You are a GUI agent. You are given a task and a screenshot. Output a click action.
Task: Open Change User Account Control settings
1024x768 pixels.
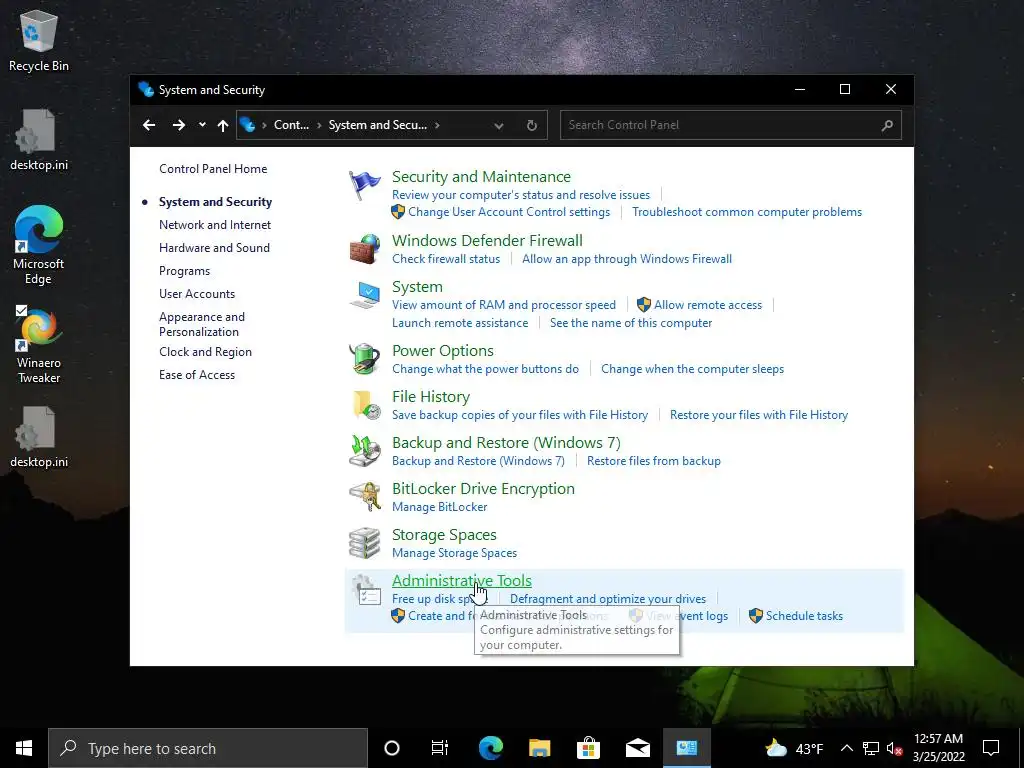[x=509, y=212]
